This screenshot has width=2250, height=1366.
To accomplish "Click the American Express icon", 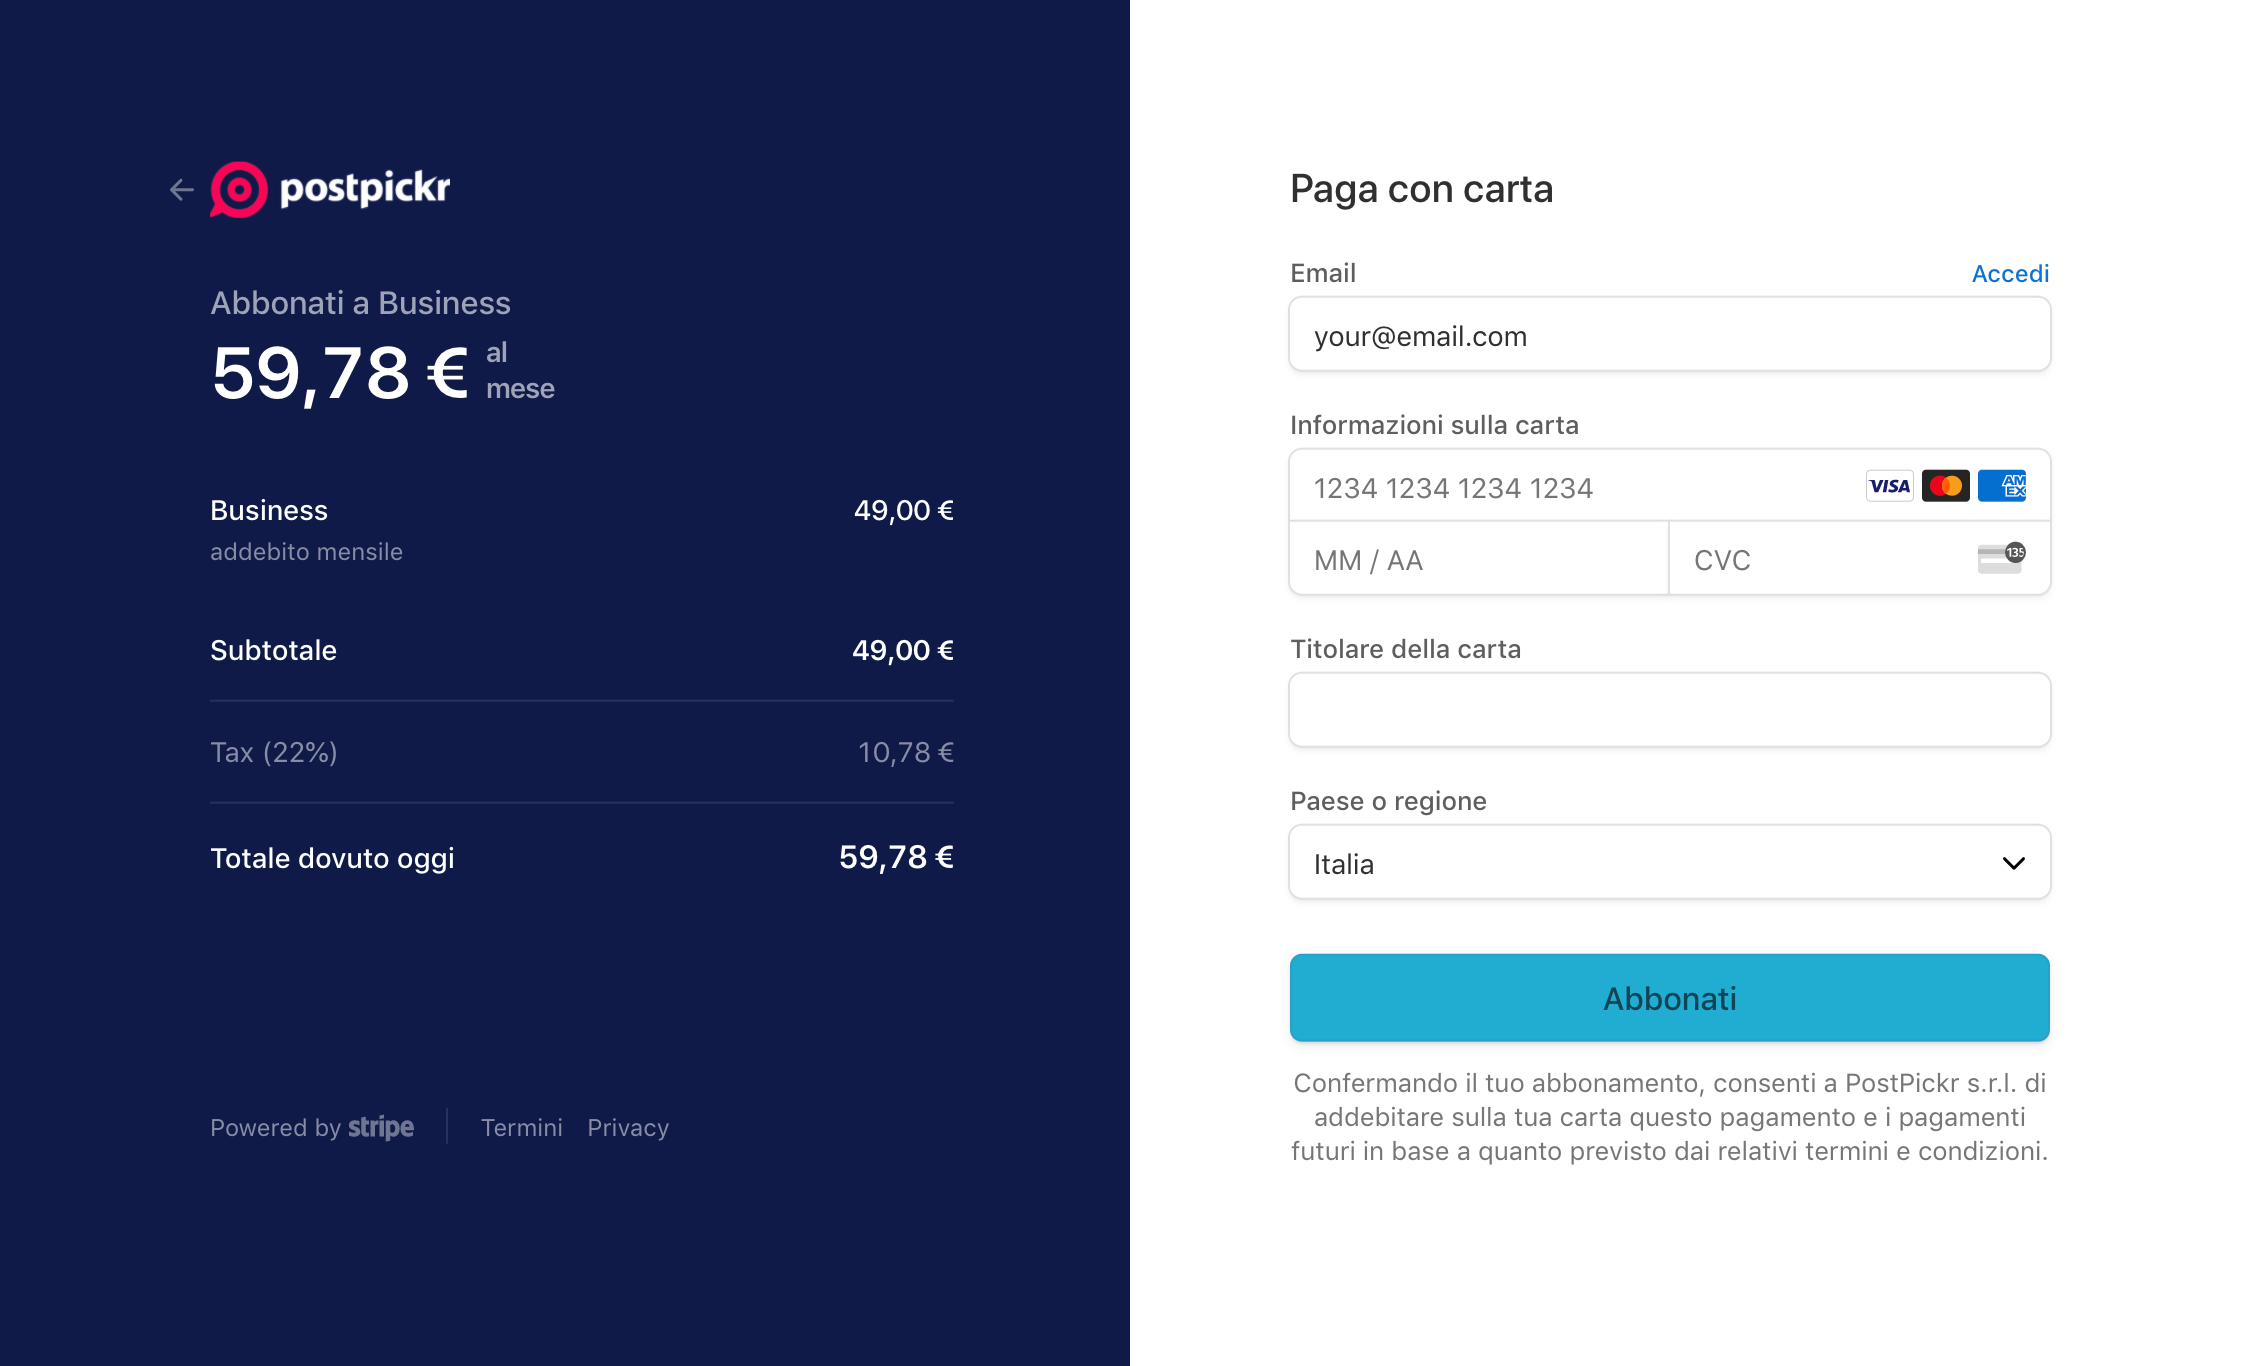I will coord(2001,486).
